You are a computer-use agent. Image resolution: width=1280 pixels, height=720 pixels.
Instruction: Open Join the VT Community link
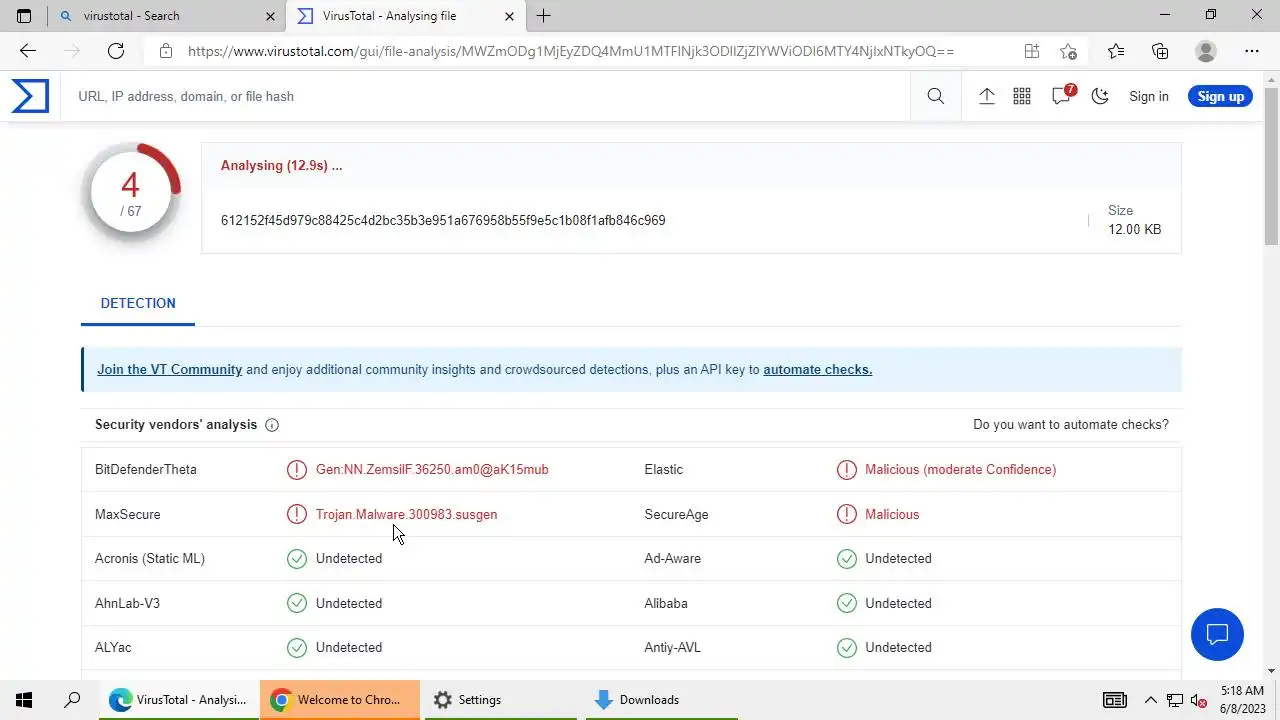coord(169,369)
